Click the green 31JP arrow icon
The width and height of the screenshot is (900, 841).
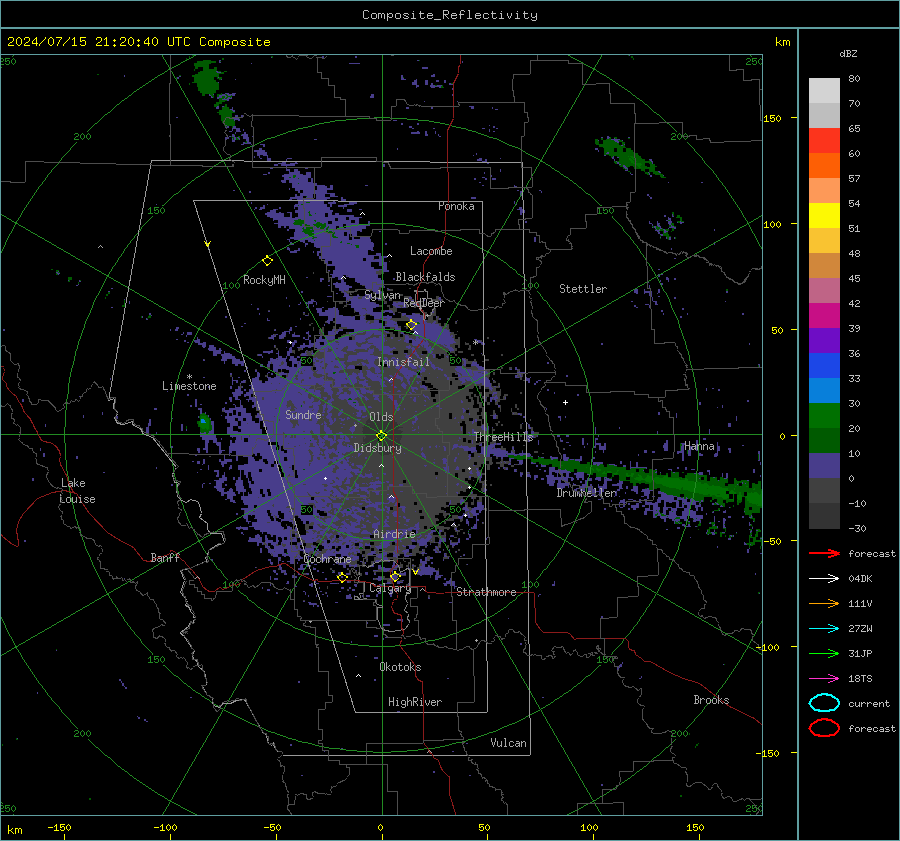click(824, 653)
